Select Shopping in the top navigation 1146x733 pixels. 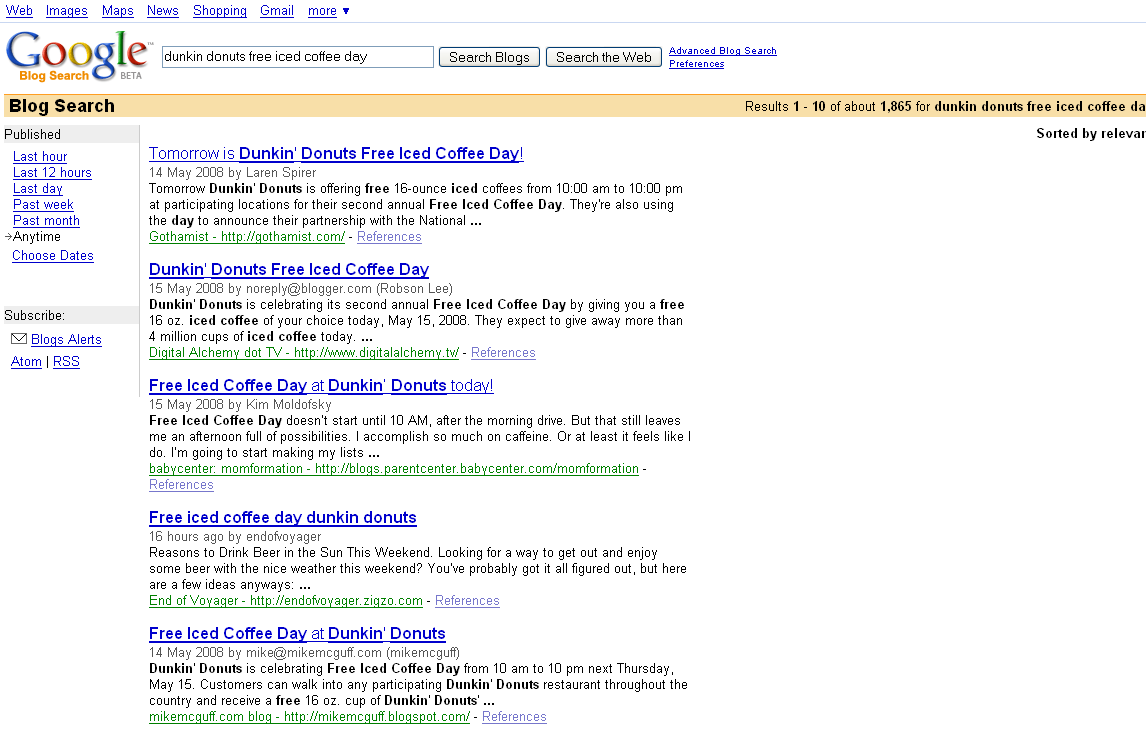[219, 11]
